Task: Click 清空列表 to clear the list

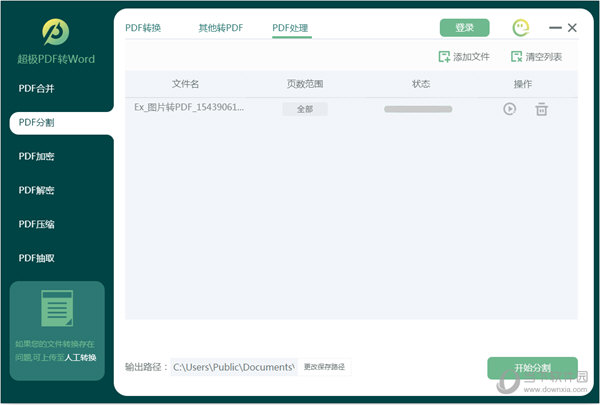Action: [x=536, y=57]
